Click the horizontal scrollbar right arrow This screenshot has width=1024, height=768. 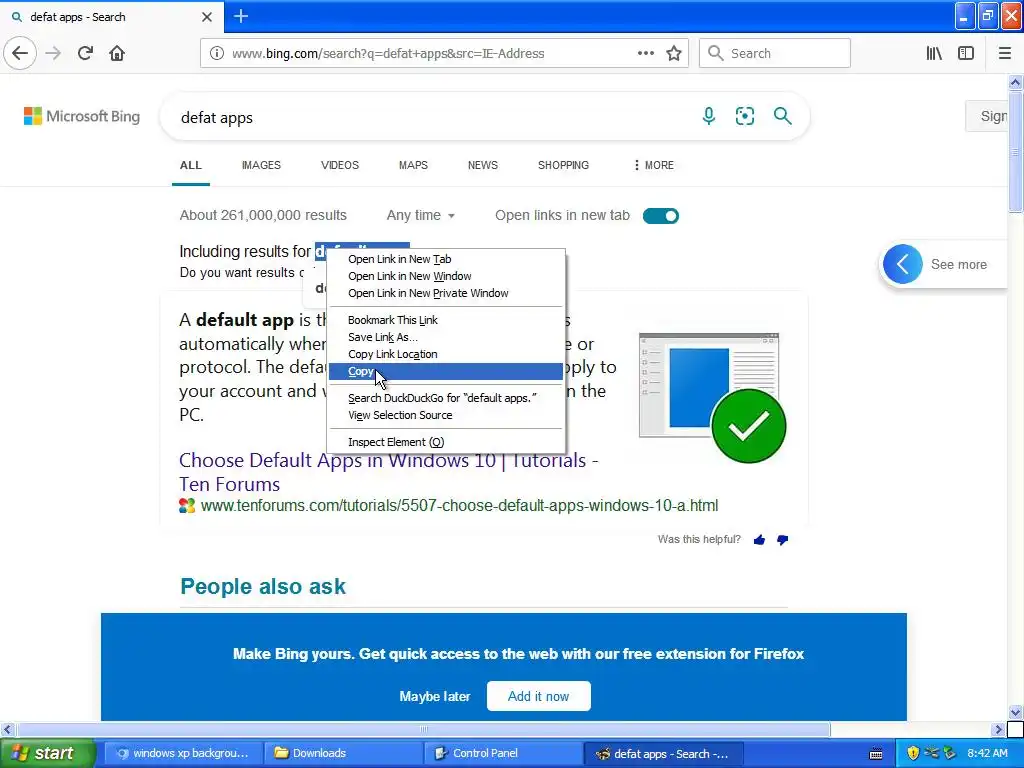coord(999,729)
